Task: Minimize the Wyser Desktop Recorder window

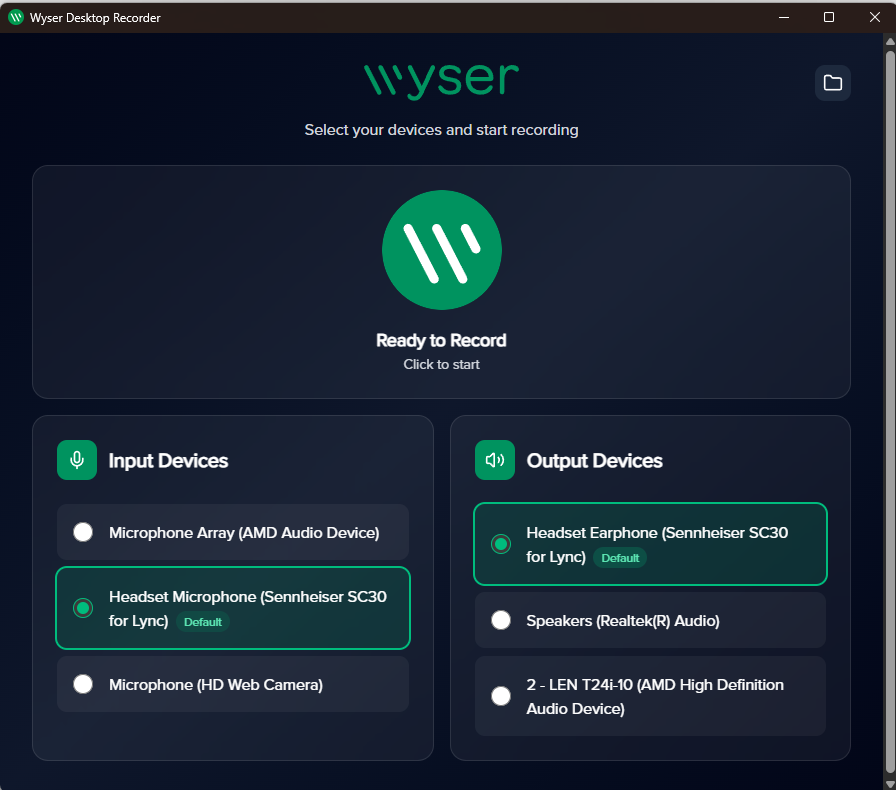Action: point(784,17)
